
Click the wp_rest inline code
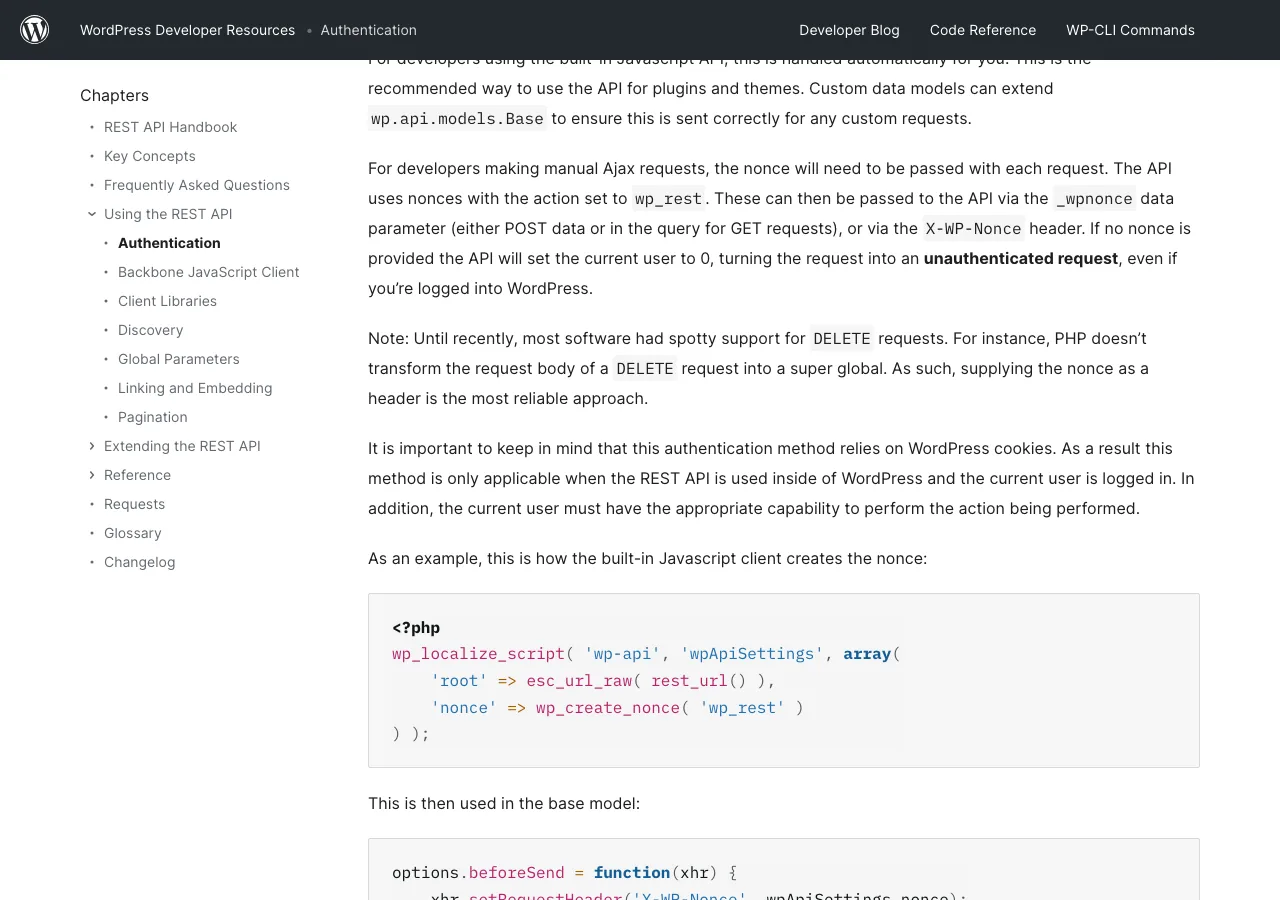tap(668, 199)
